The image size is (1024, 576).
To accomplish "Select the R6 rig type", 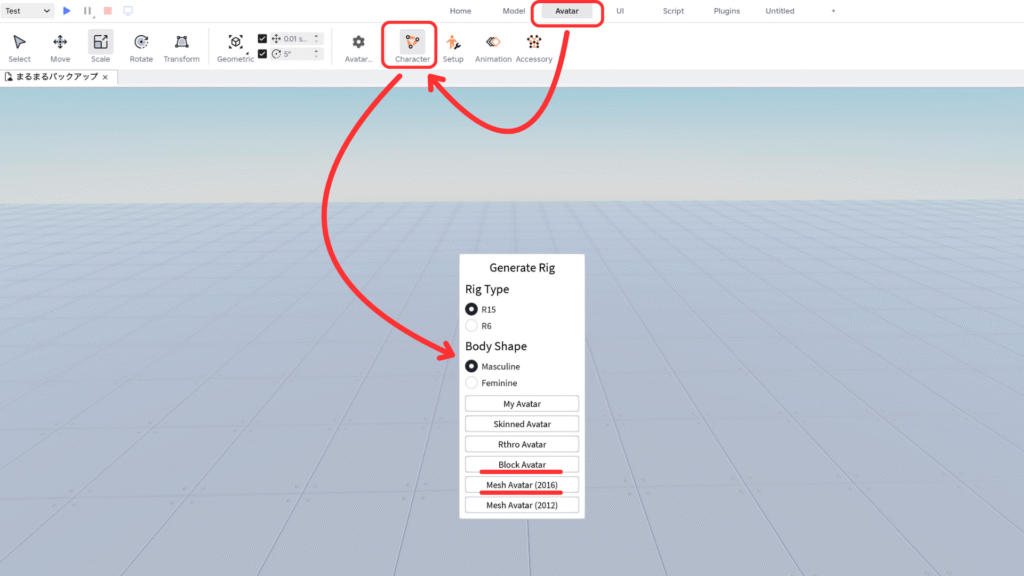I will click(472, 326).
